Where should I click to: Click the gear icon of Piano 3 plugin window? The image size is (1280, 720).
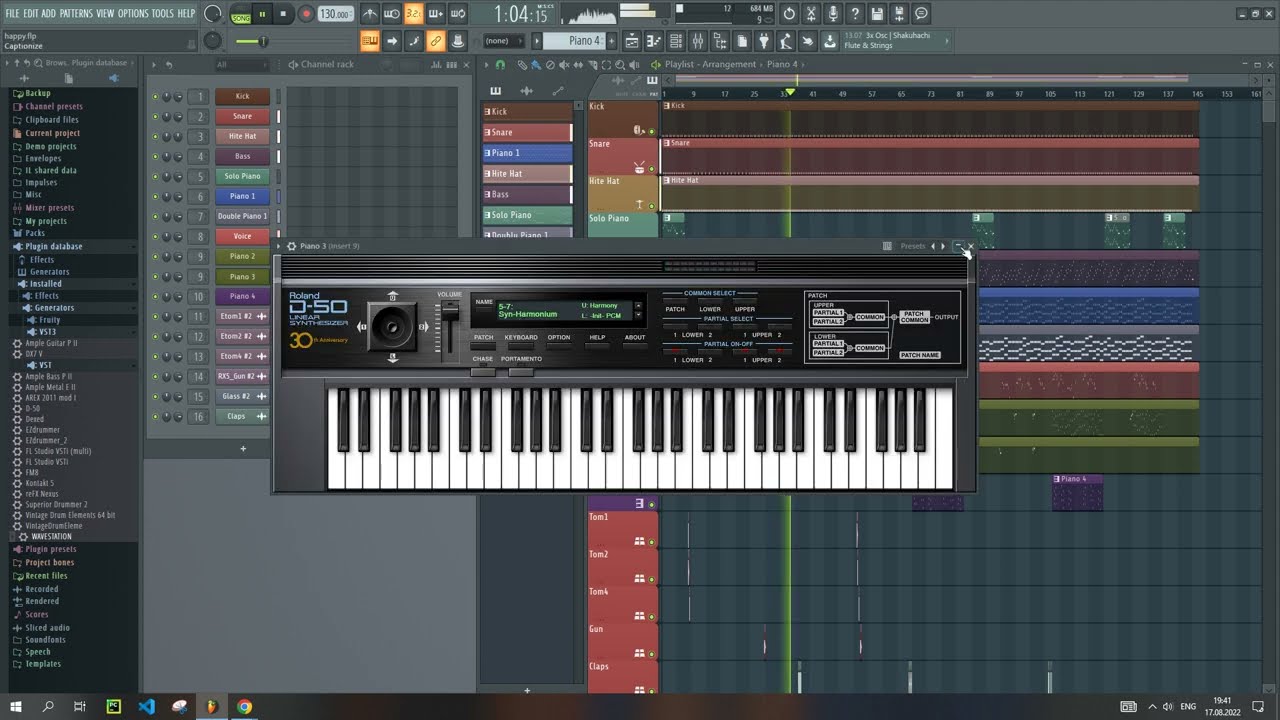(x=291, y=246)
